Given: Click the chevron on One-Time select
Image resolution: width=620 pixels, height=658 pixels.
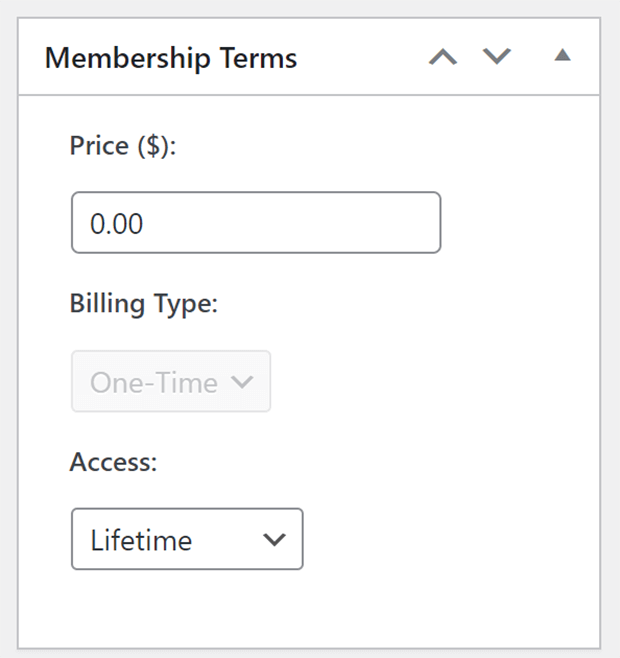Looking at the screenshot, I should [242, 381].
